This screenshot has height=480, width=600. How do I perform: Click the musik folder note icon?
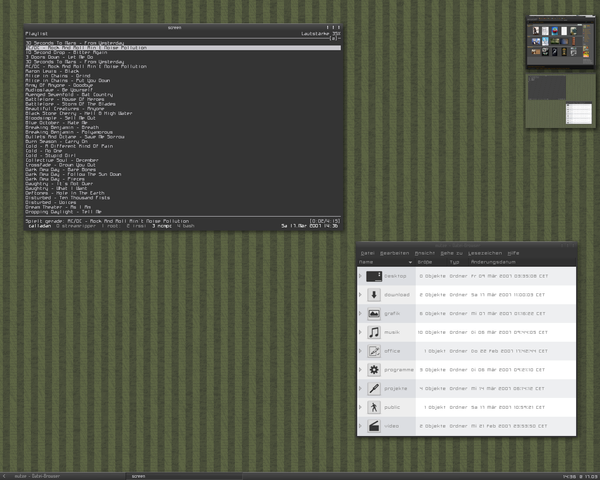tap(374, 332)
